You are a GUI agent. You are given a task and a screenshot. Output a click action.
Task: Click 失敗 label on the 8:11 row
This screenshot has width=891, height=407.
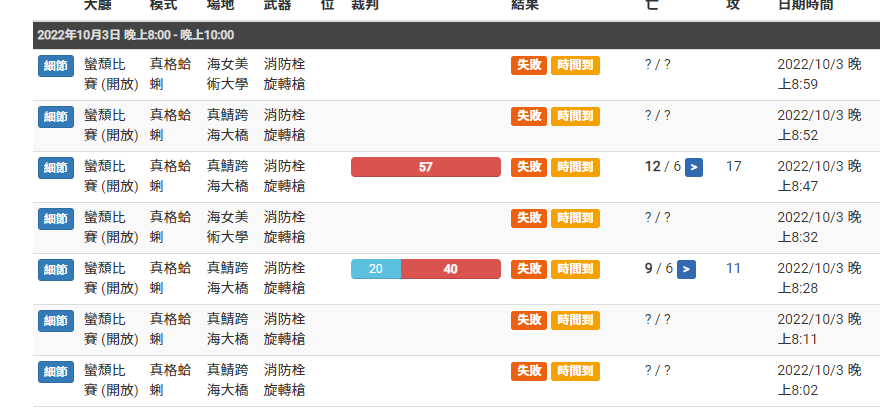point(529,320)
